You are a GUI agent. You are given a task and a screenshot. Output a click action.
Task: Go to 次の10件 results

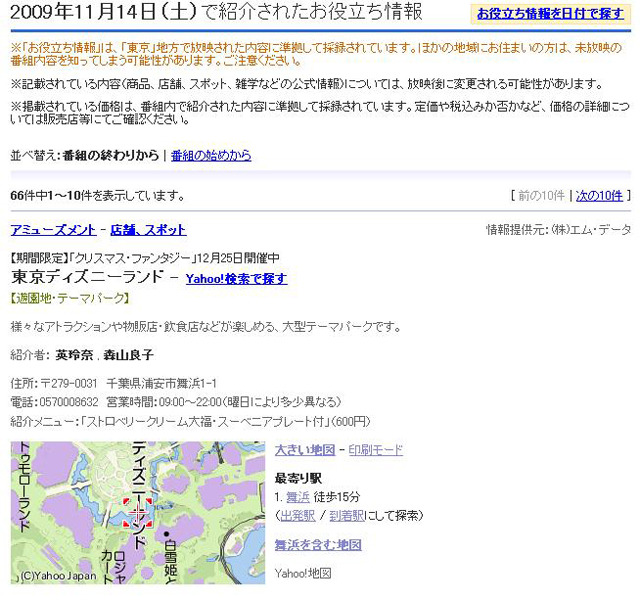pyautogui.click(x=599, y=196)
